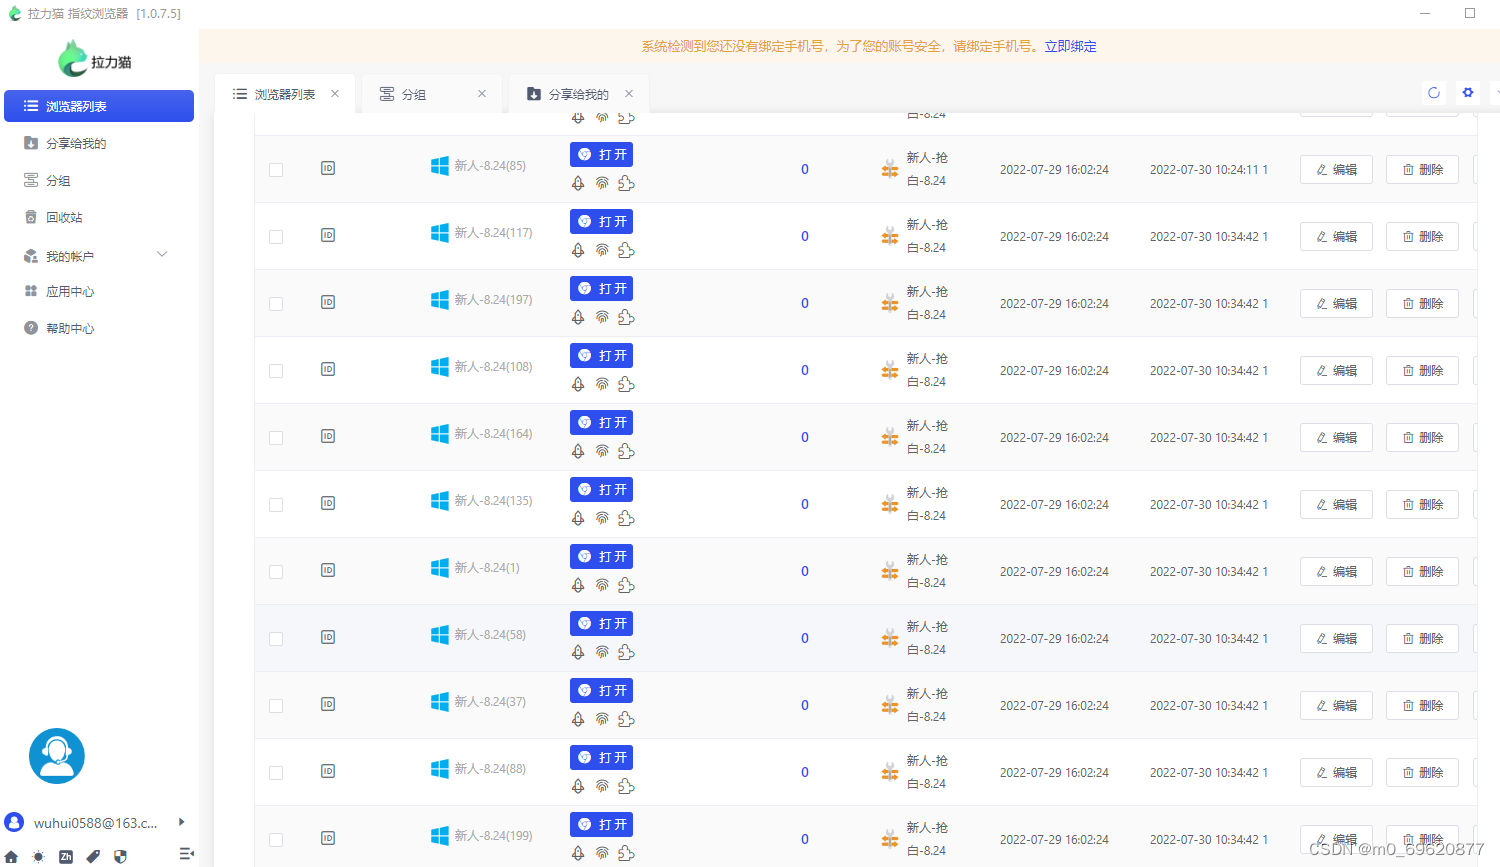1500x867 pixels.
Task: Click puzzle extension icon in 新人-8.24(135) row
Action: tap(626, 518)
